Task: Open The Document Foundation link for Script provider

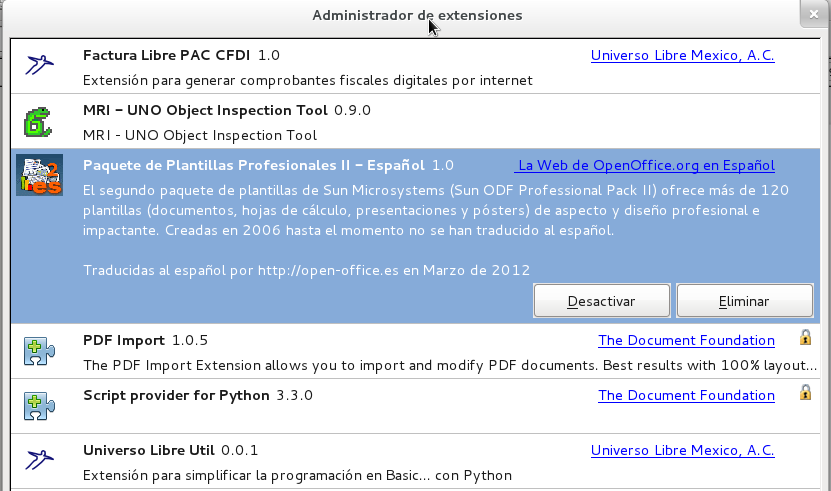Action: click(x=686, y=396)
